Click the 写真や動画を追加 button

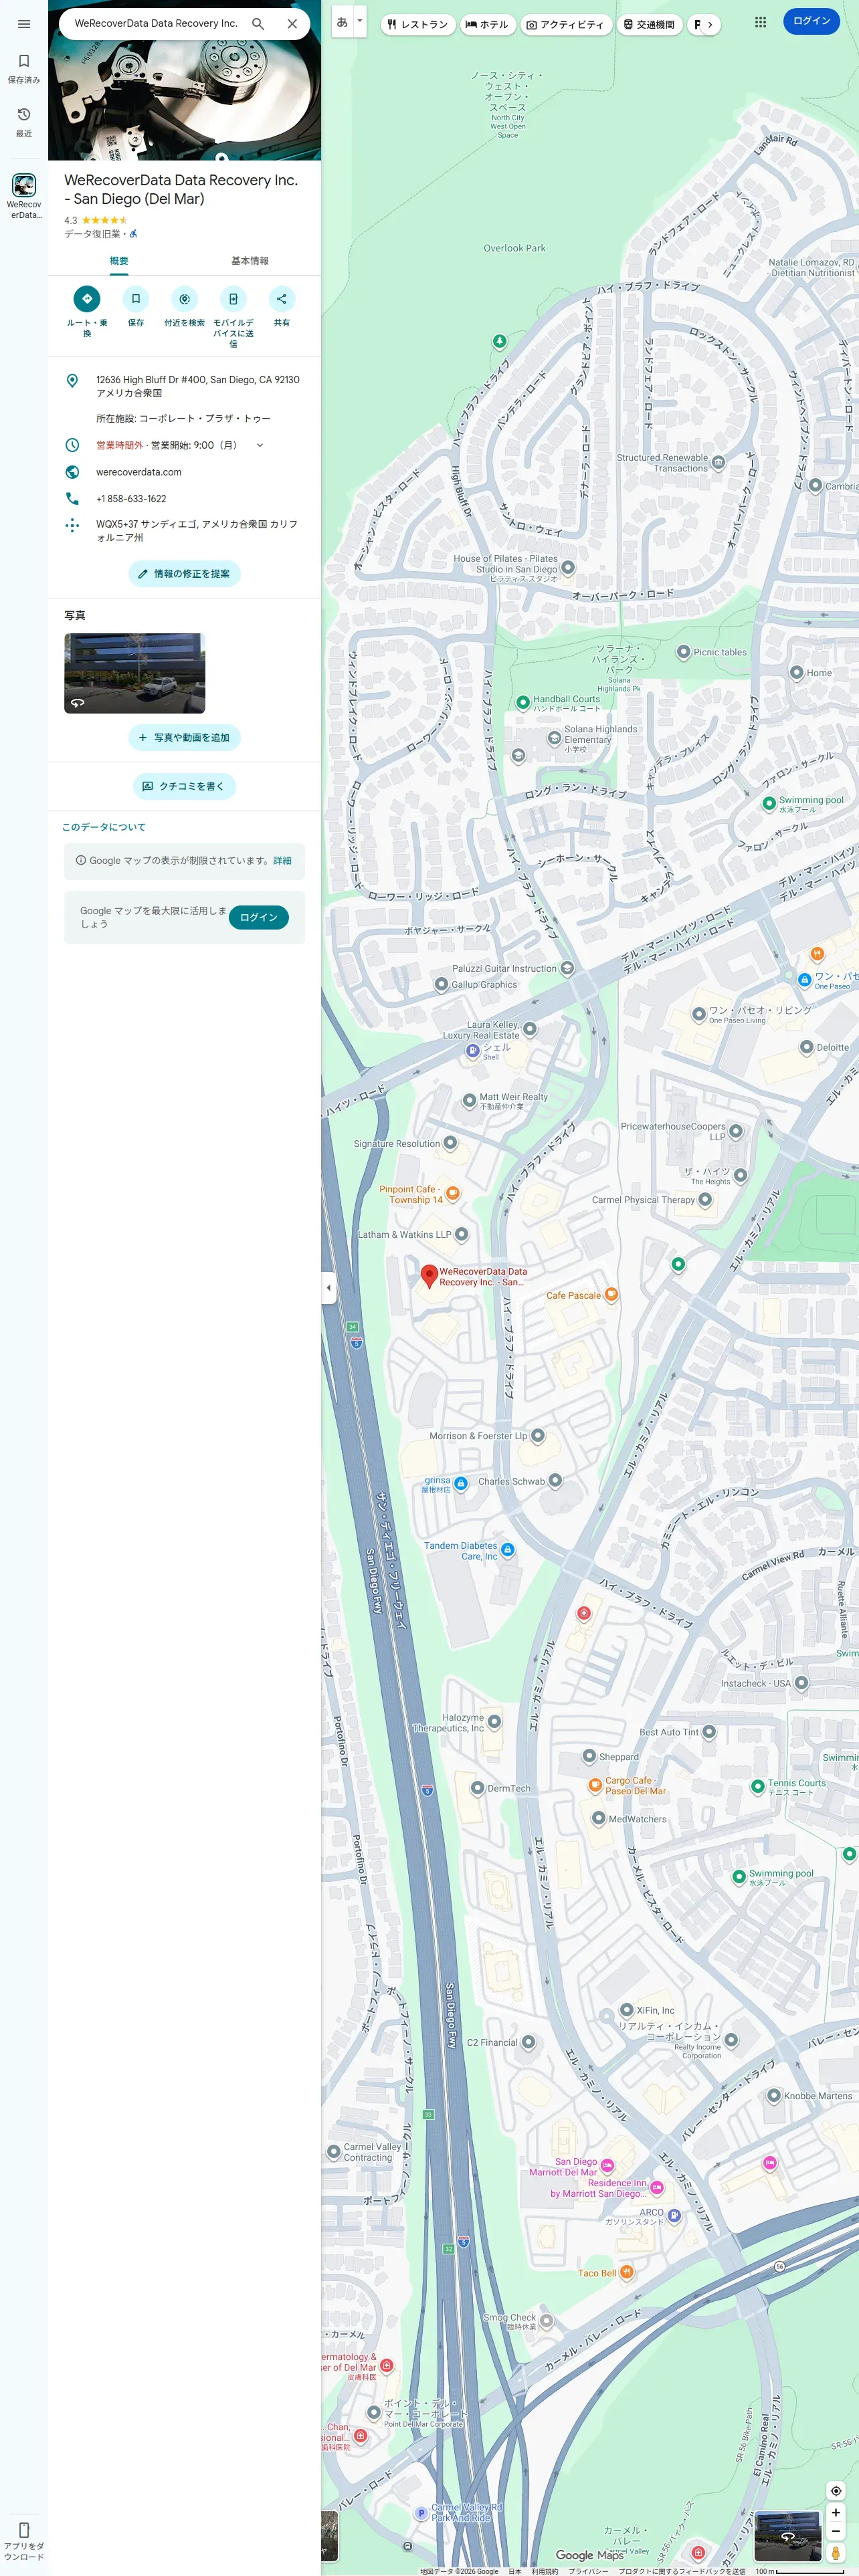[x=184, y=738]
